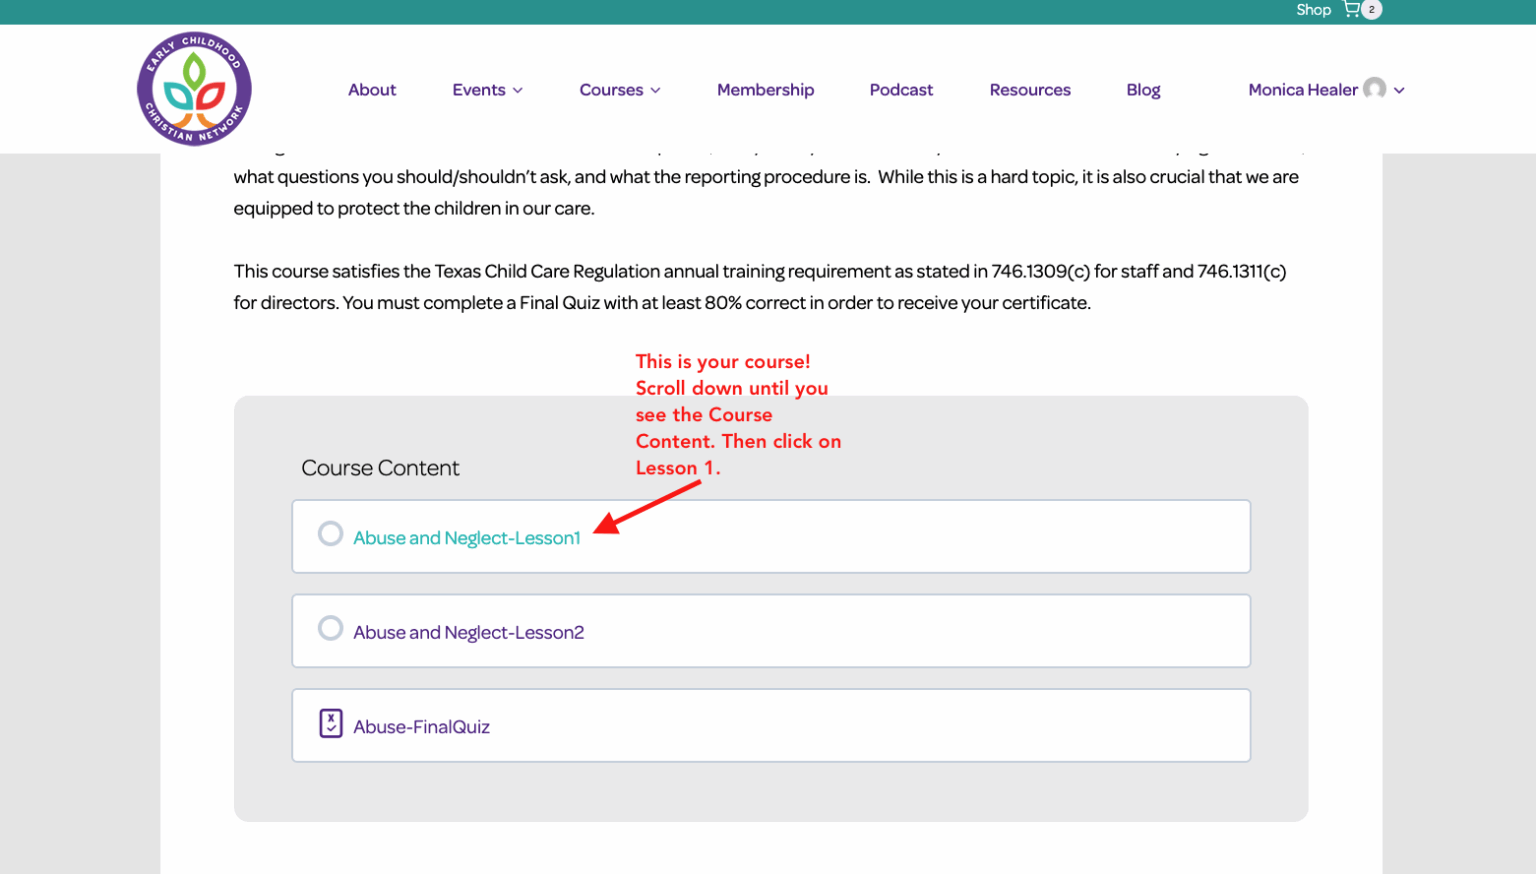Toggle Lesson2 completion circle
Image resolution: width=1536 pixels, height=874 pixels.
(330, 628)
